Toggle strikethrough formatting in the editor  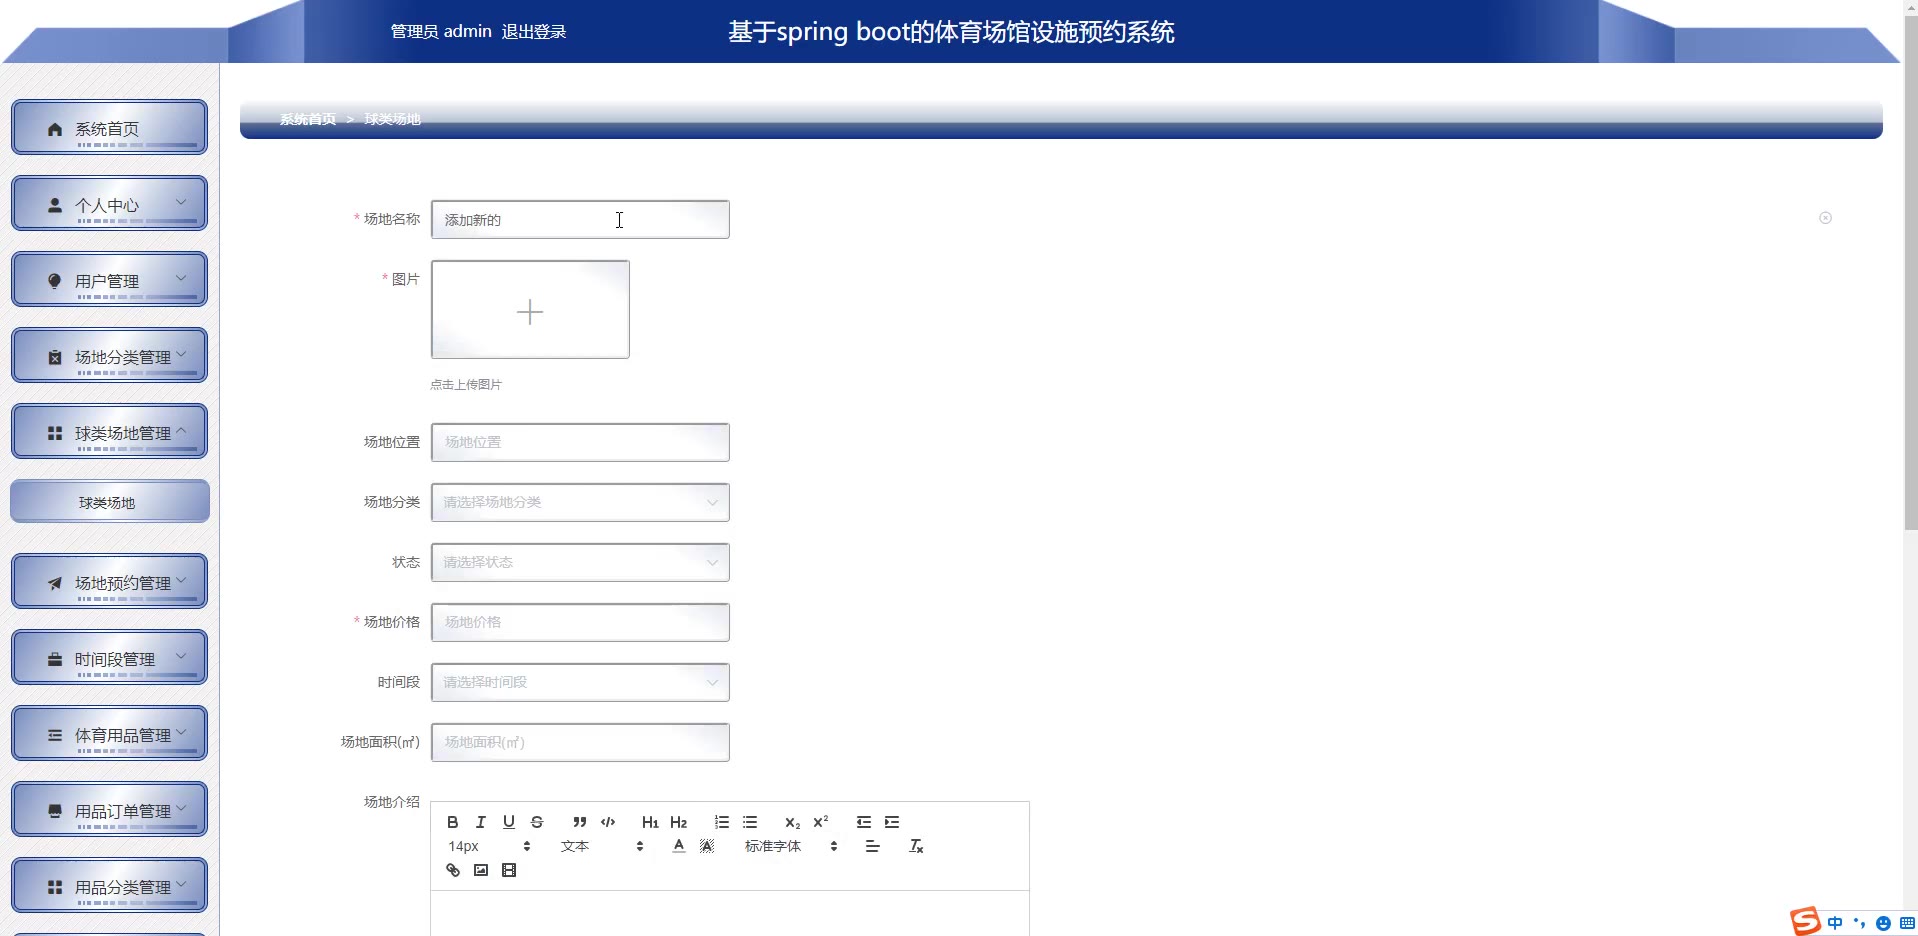(537, 822)
